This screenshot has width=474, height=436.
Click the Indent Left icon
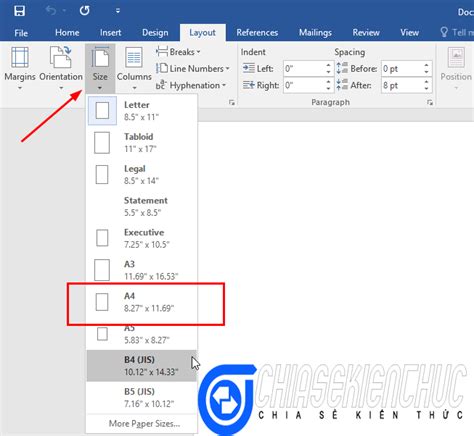[248, 68]
